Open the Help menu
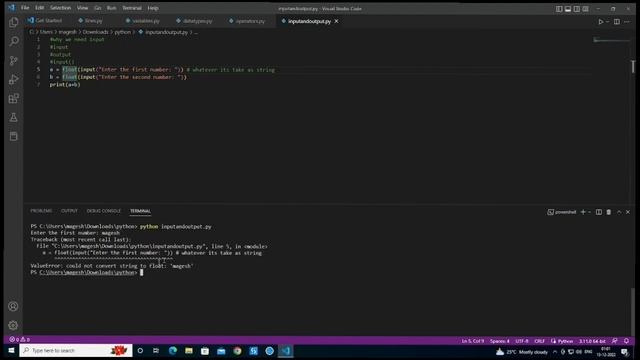 click(153, 8)
